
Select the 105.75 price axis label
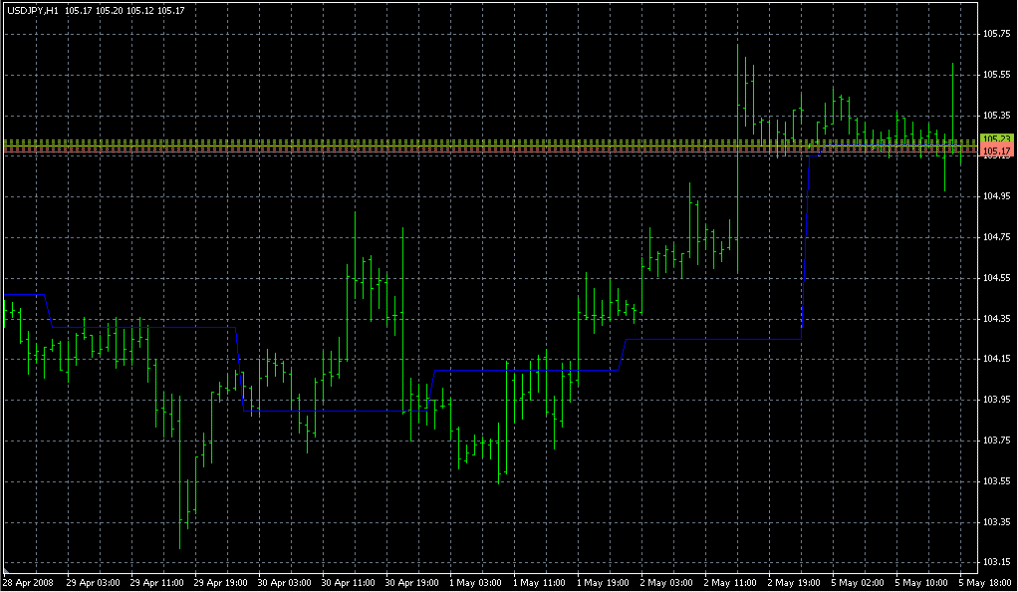tap(996, 34)
